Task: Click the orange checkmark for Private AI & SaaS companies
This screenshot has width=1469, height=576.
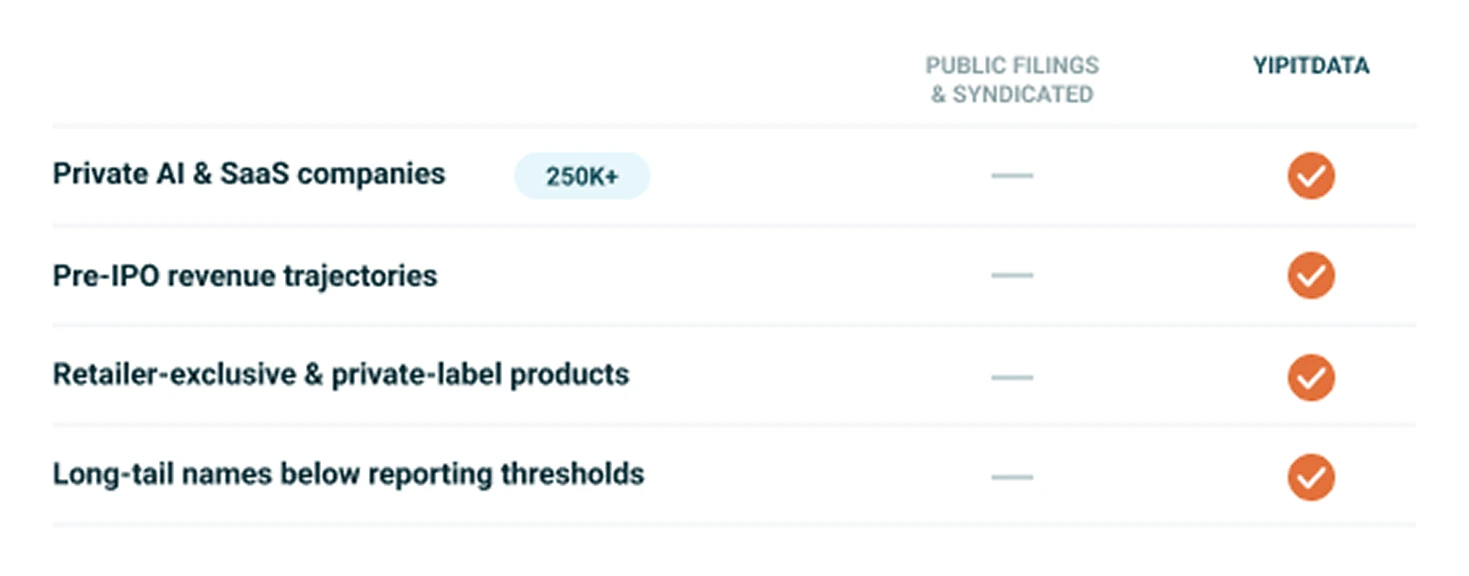Action: pyautogui.click(x=1311, y=176)
